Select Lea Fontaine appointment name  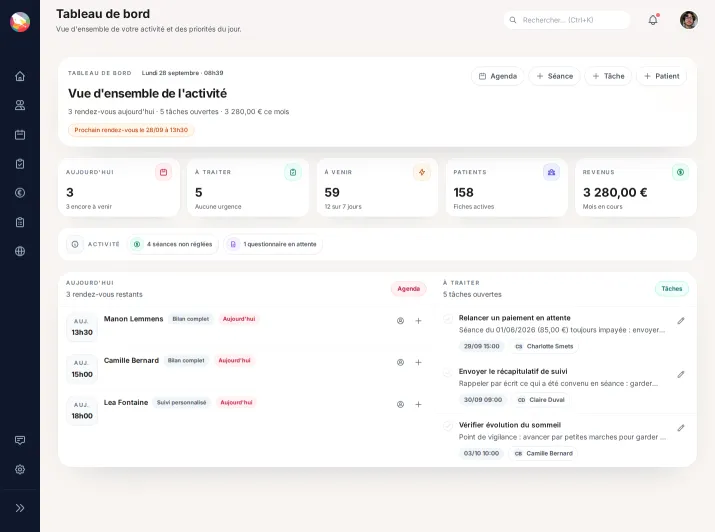(x=126, y=402)
